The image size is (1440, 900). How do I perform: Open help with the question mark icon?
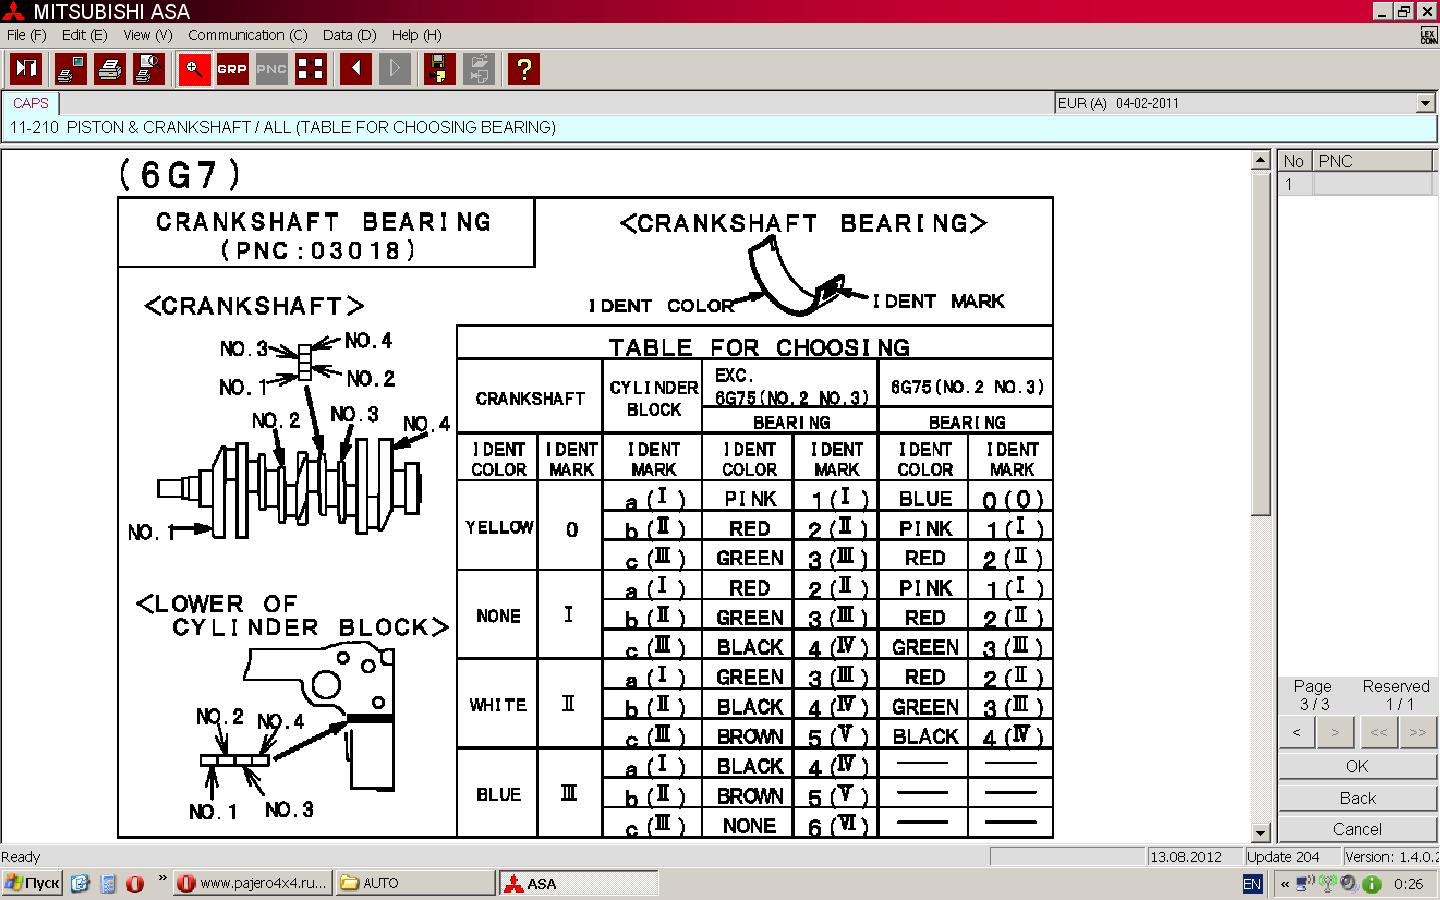coord(523,69)
